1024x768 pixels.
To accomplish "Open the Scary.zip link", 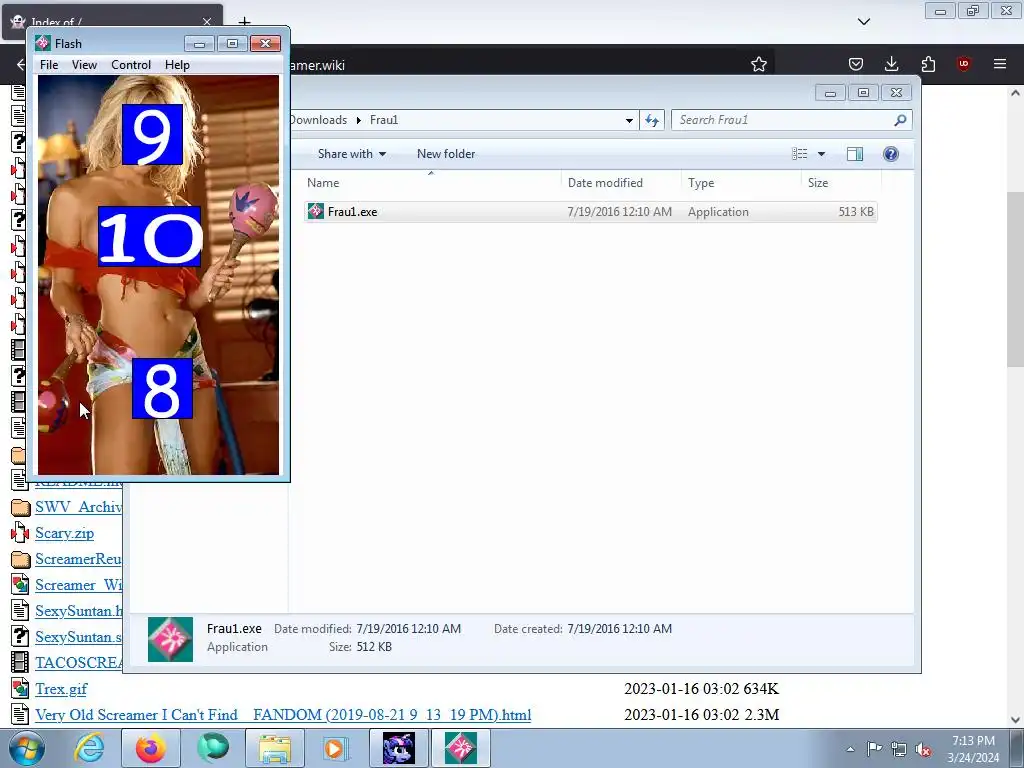I will (x=65, y=534).
